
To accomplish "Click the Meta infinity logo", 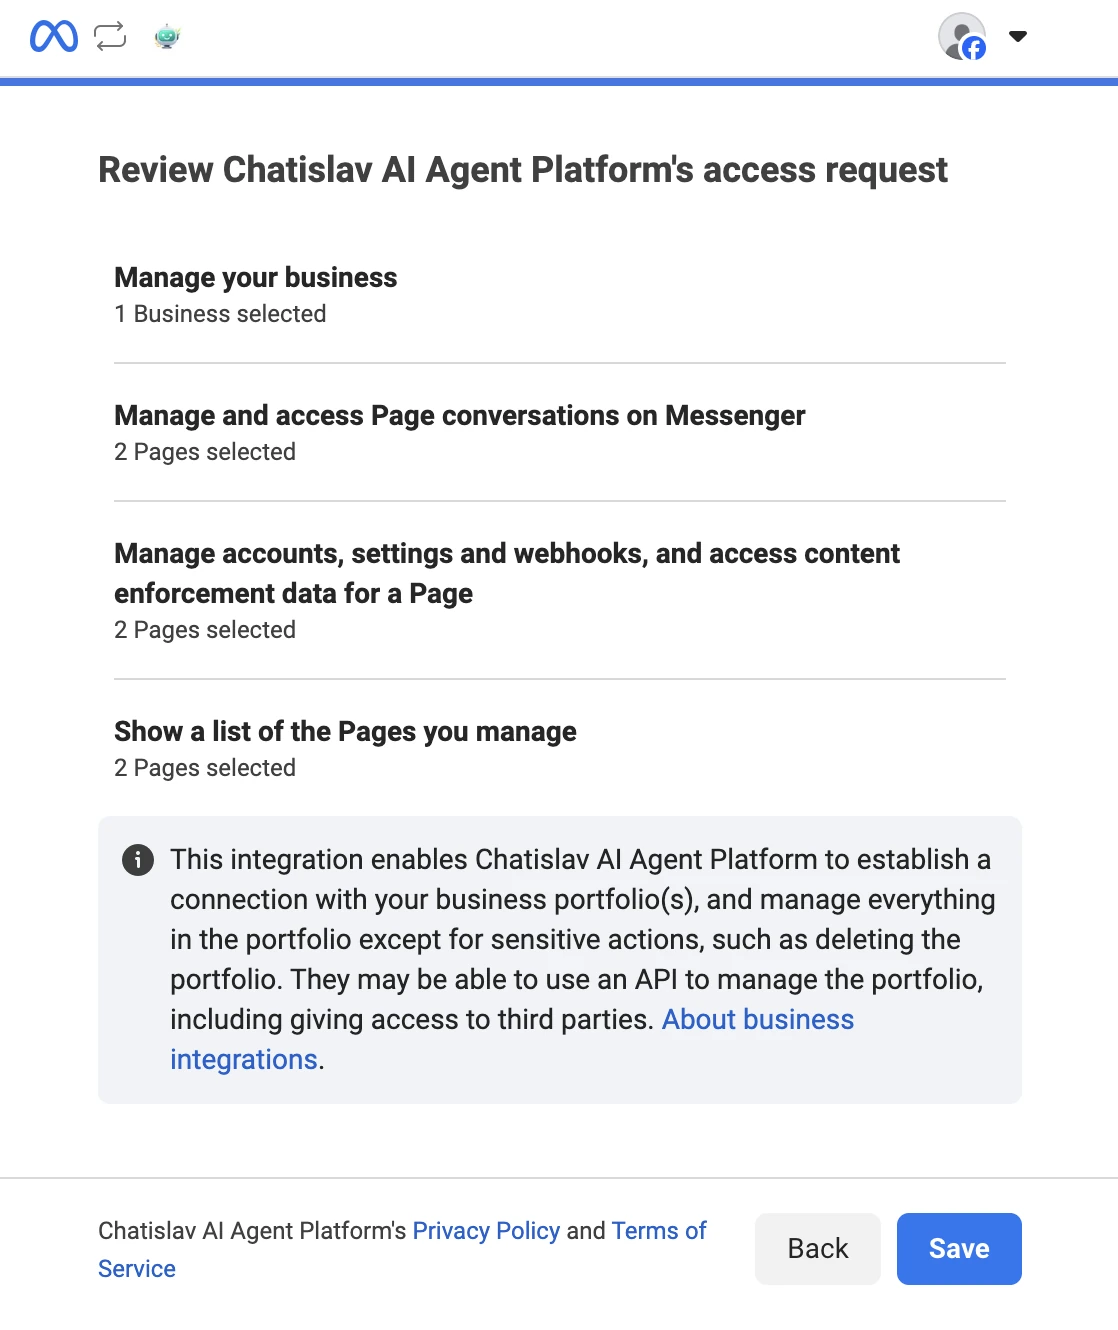I will point(54,37).
